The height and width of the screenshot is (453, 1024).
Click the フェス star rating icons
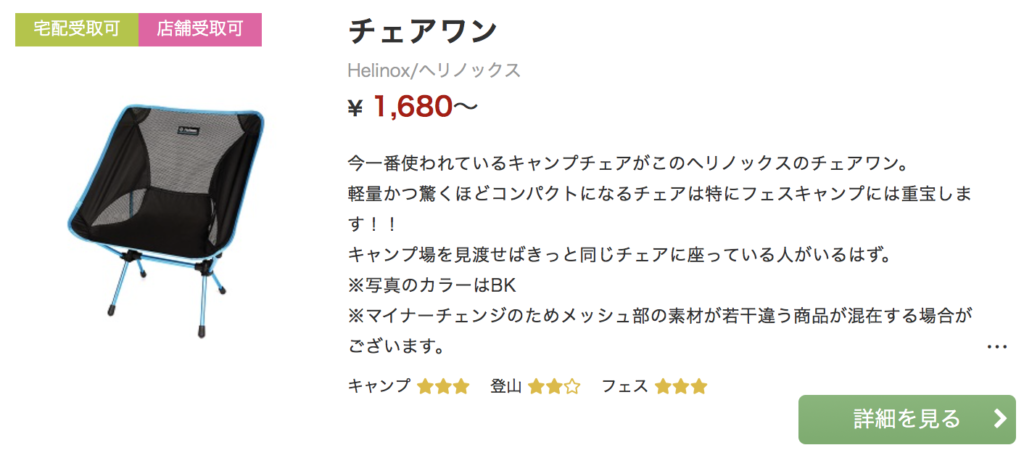[x=681, y=386]
